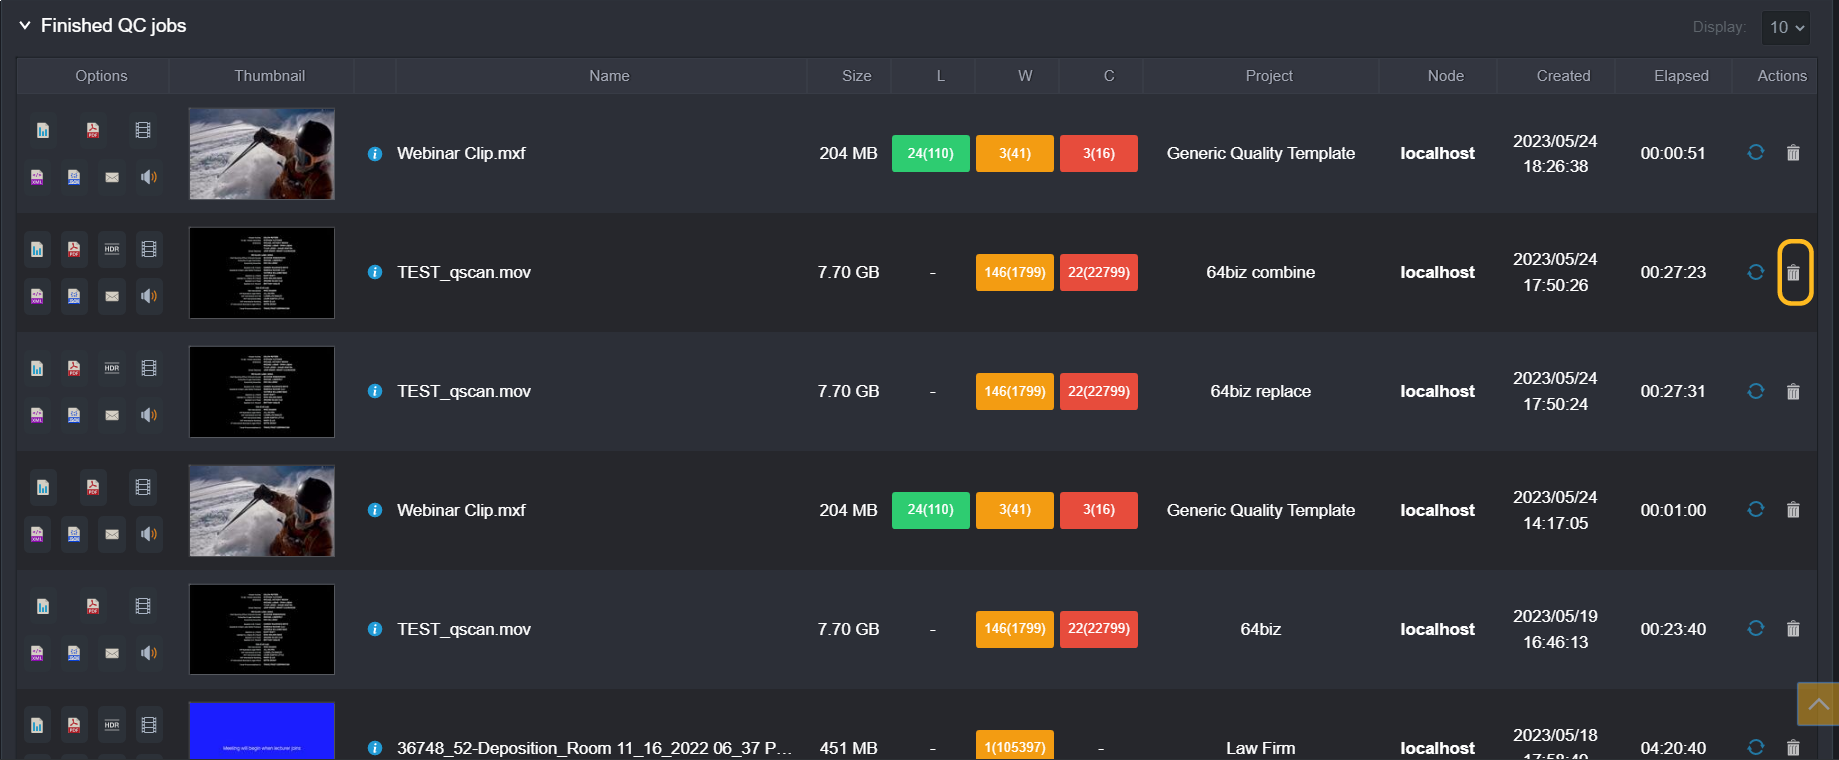Viewport: 1839px width, 760px height.
Task: Delete the Webinar Clip job created 14:17:05
Action: (x=1794, y=510)
